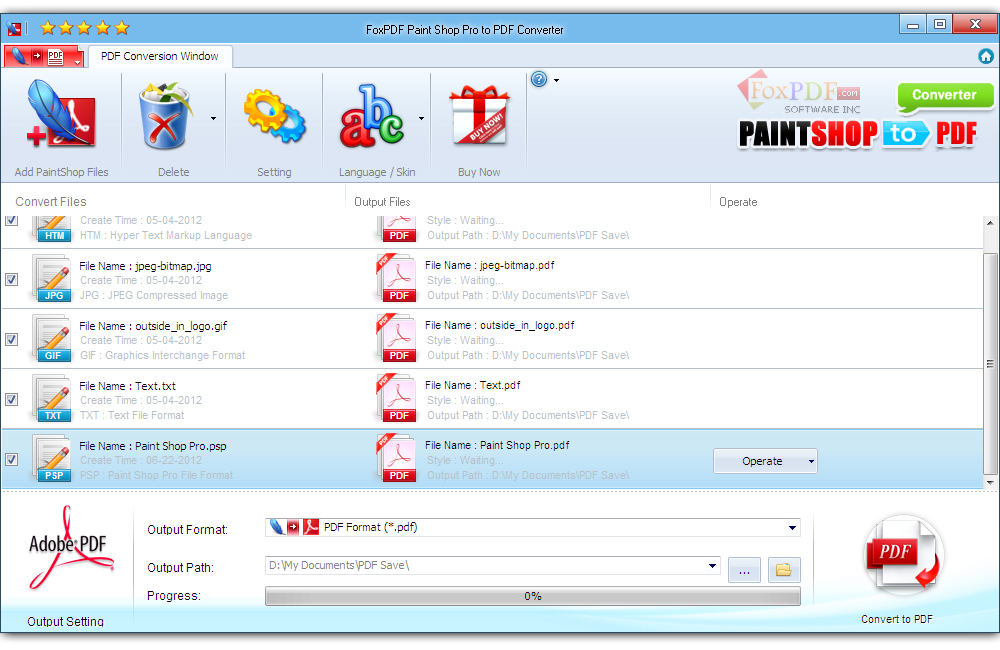Click the Adobe PDF logo in Output Setting
1000x650 pixels.
[70, 549]
